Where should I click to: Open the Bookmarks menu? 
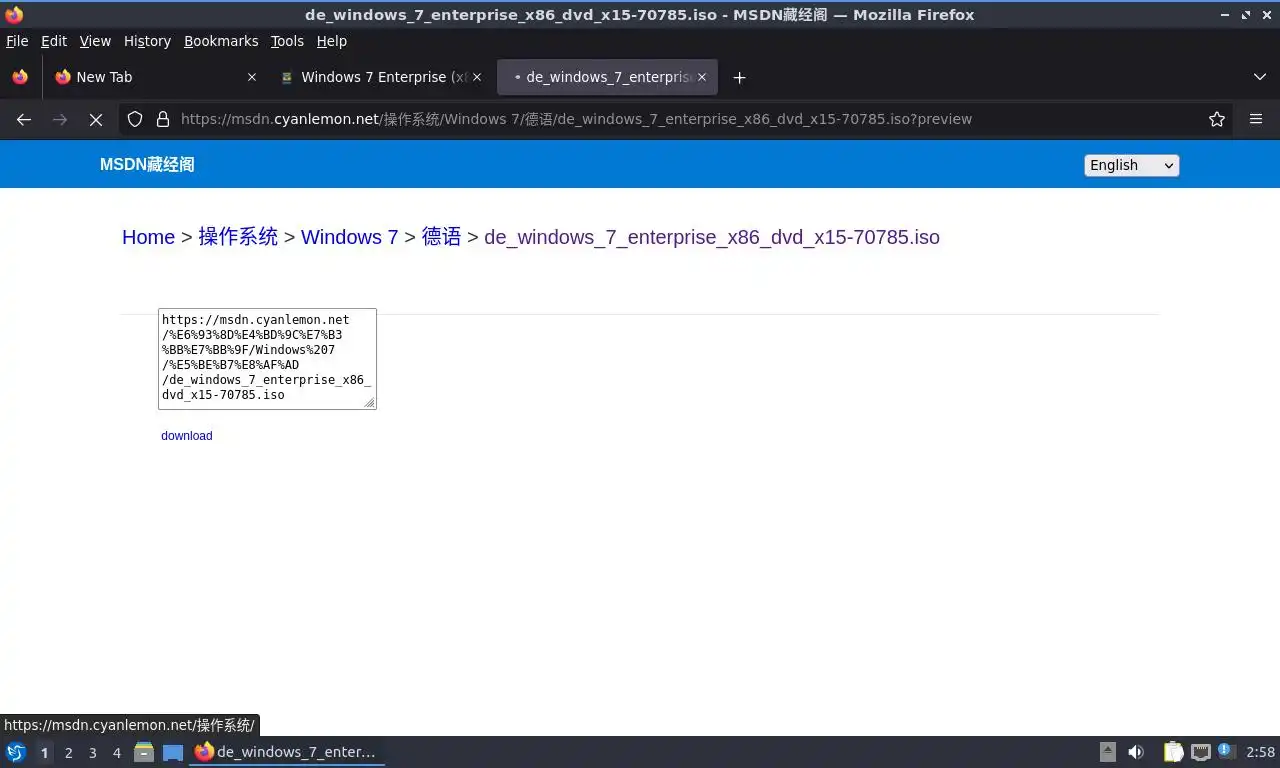tap(221, 41)
